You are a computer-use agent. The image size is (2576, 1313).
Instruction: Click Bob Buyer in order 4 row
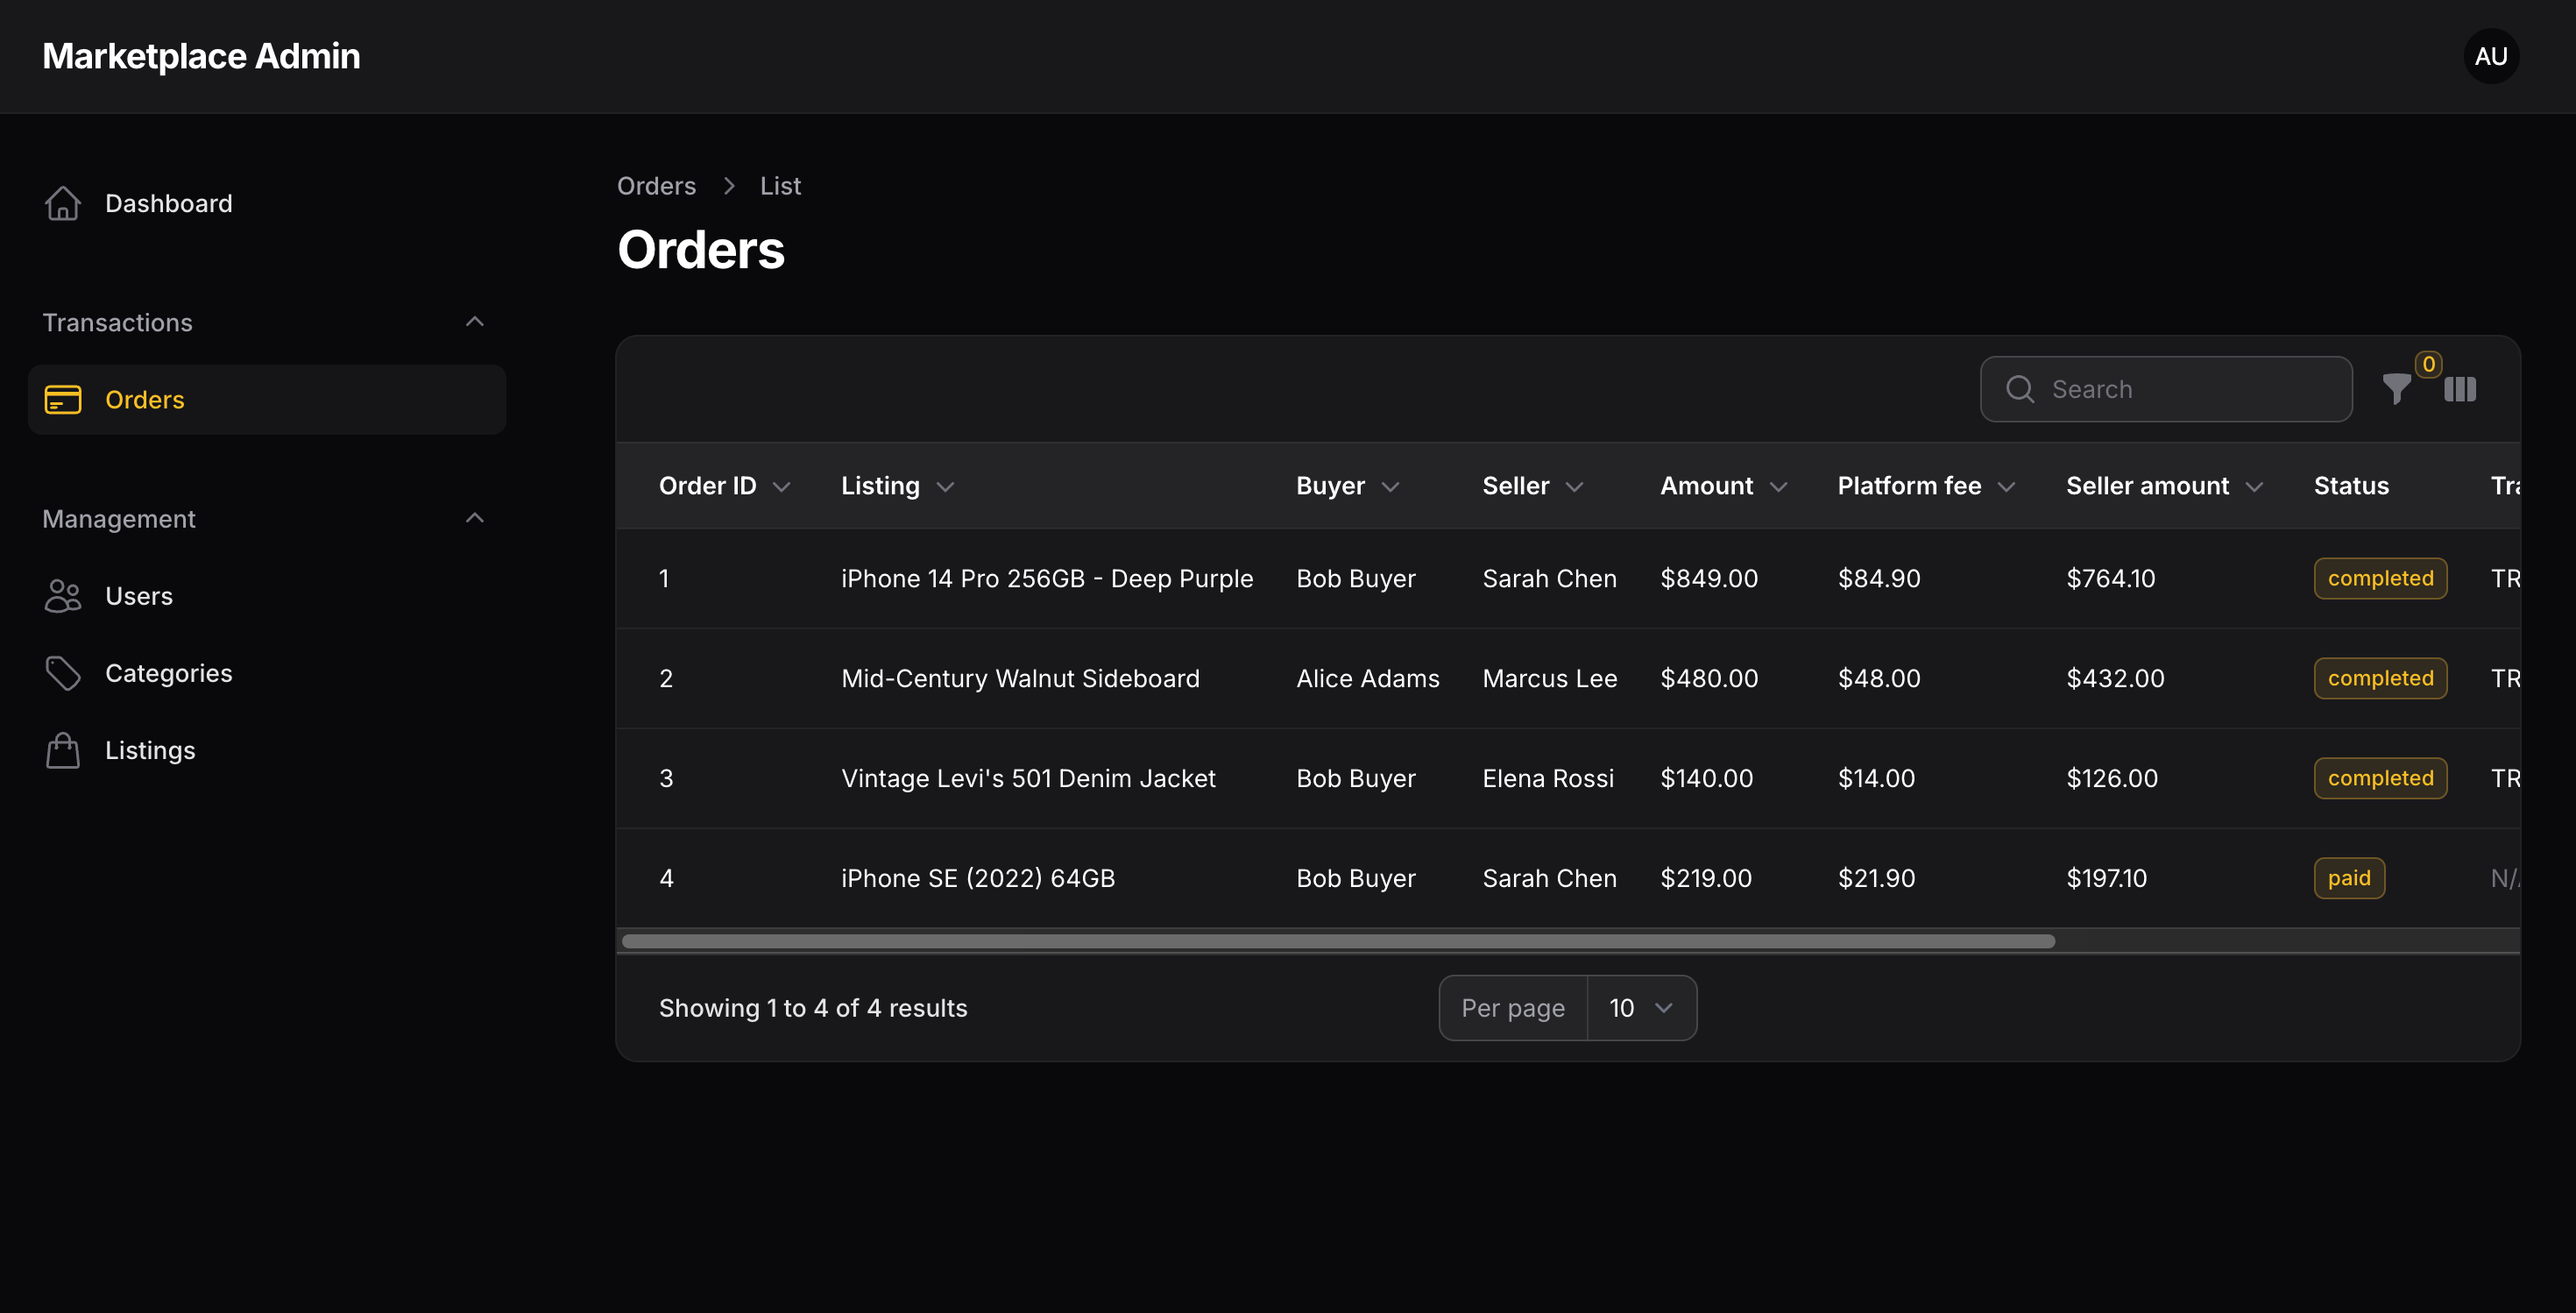tap(1356, 878)
